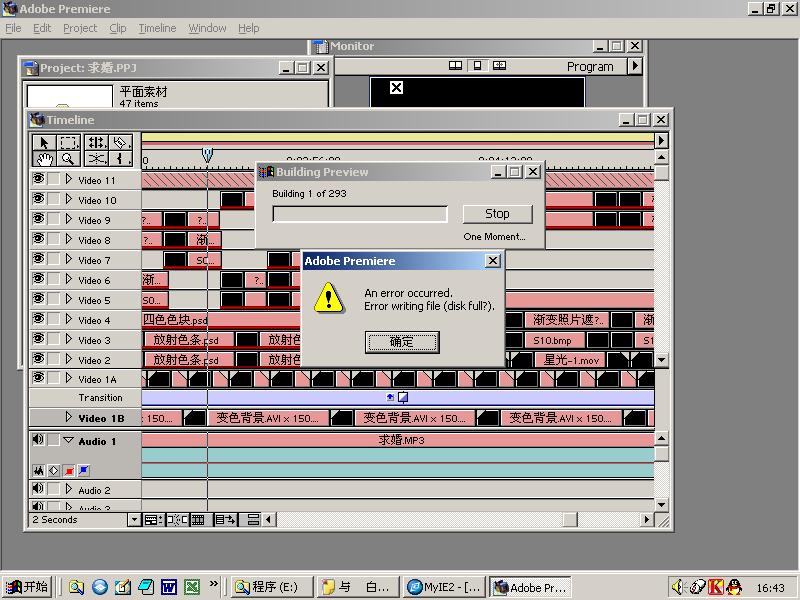The image size is (800, 600).
Task: Expand the Audio 2 track triangle
Action: tap(69, 489)
